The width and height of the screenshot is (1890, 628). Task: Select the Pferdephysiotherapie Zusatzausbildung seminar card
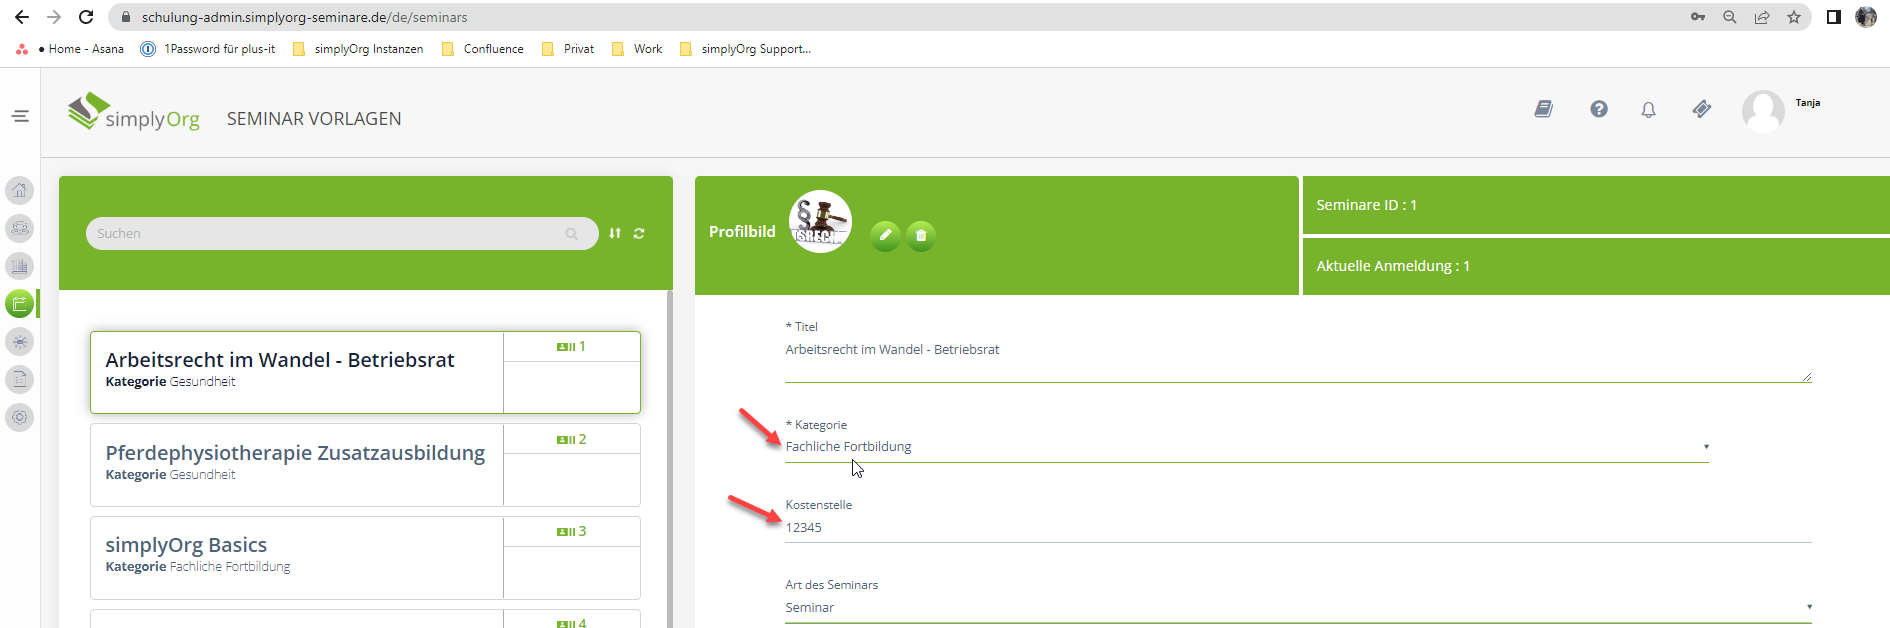(296, 463)
